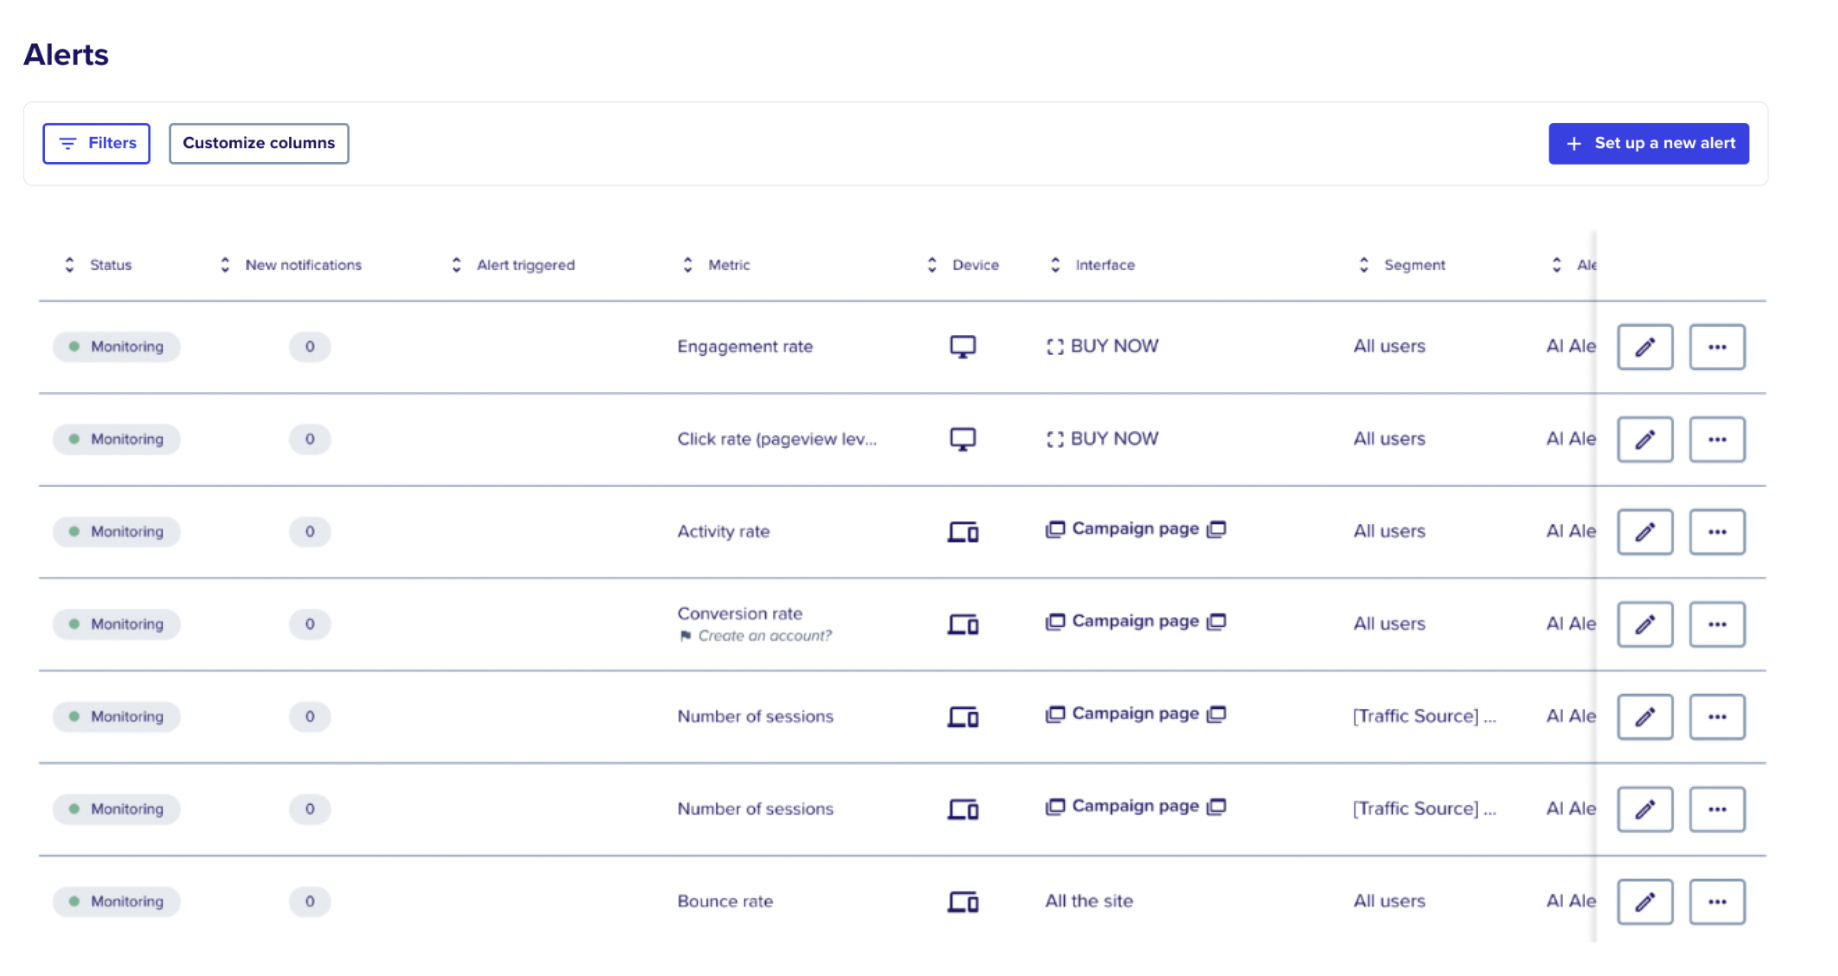Click Monitoring status badge in Conversion rate row
Screen dimensions: 1838x976
[116, 624]
